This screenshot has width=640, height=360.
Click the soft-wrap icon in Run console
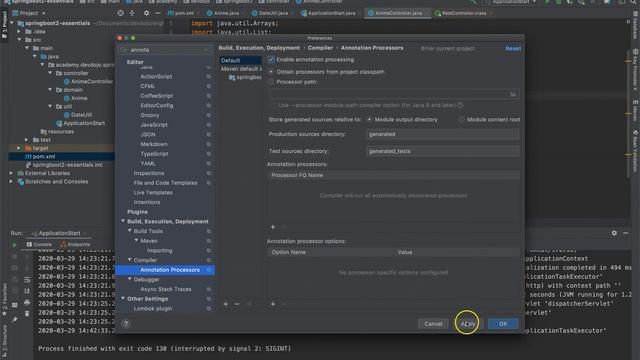click(x=27, y=280)
